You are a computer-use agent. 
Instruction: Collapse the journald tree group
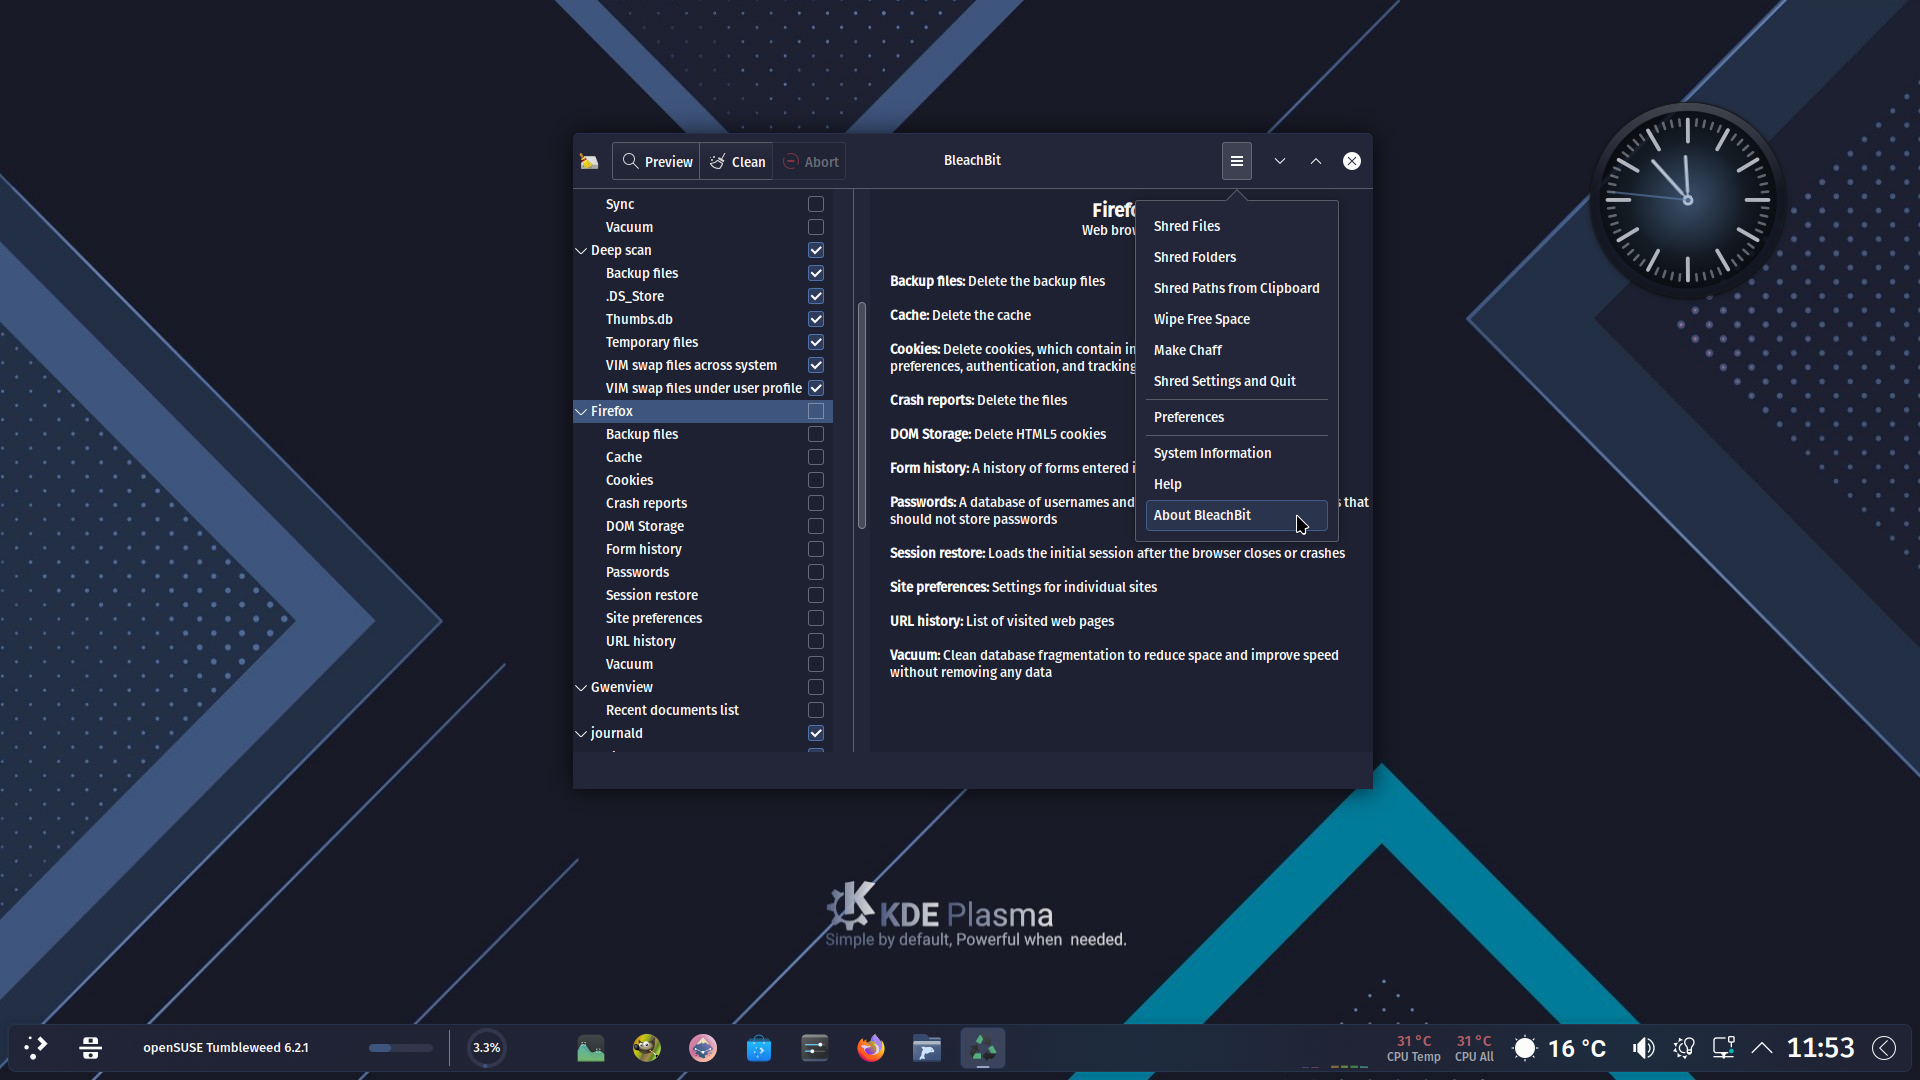pos(581,733)
